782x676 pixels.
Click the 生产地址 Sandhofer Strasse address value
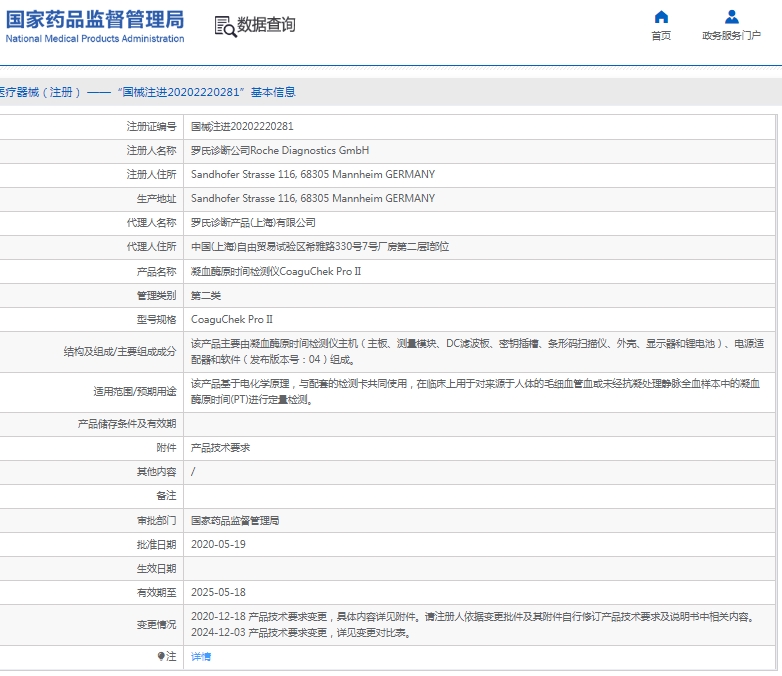click(313, 198)
